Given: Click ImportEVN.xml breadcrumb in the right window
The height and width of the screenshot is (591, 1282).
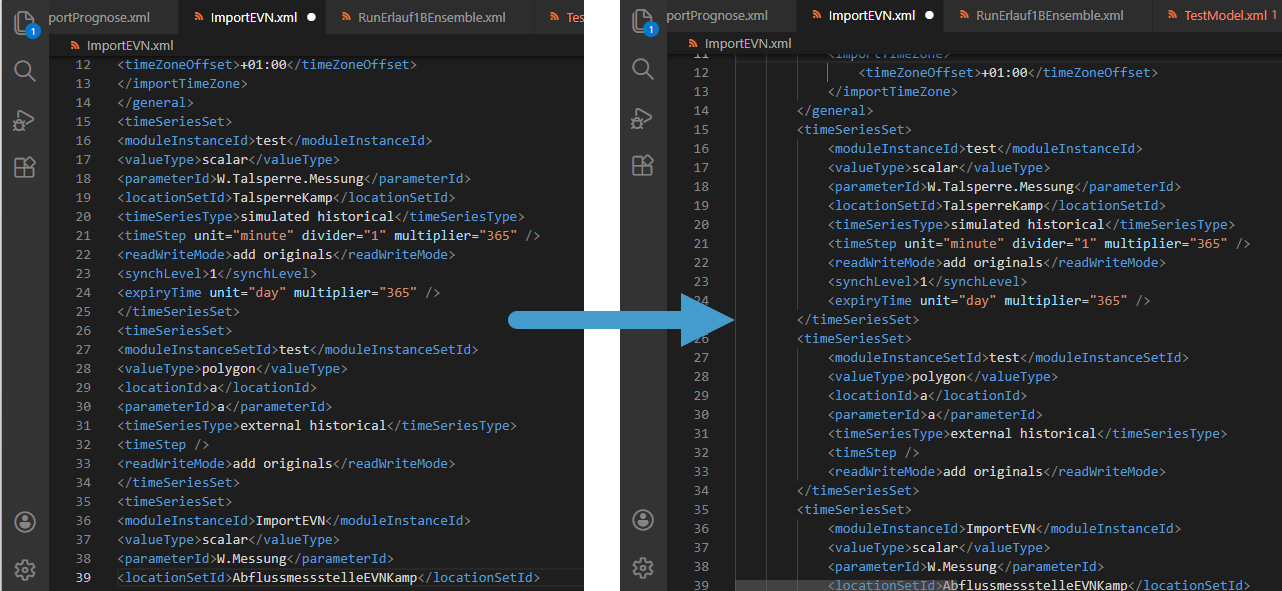Looking at the screenshot, I should [x=747, y=43].
